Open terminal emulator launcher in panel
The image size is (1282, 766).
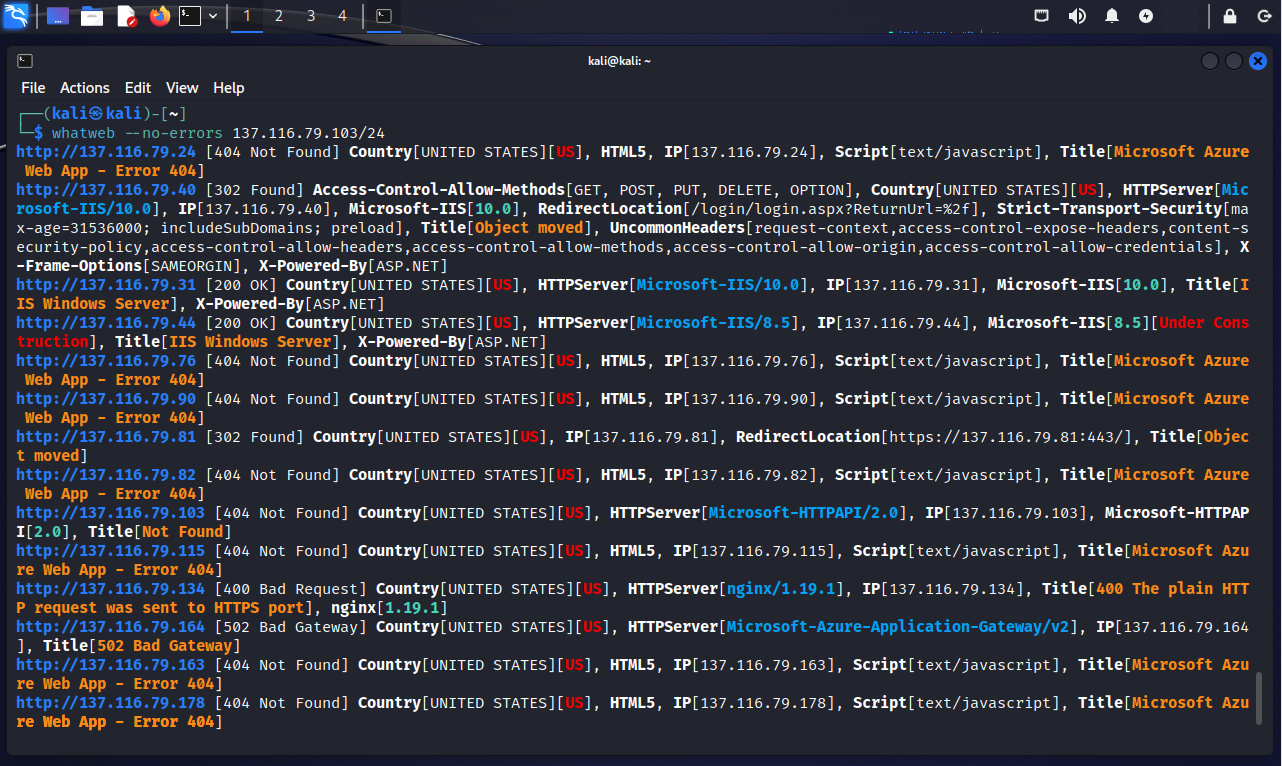pos(189,16)
